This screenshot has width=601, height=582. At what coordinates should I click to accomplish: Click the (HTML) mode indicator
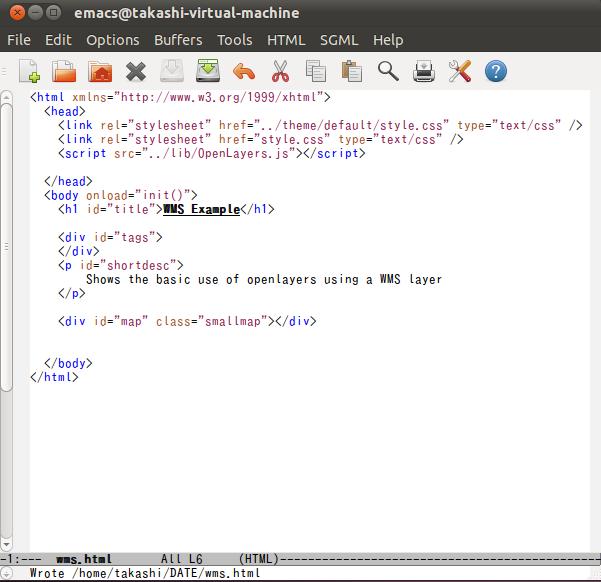259,559
